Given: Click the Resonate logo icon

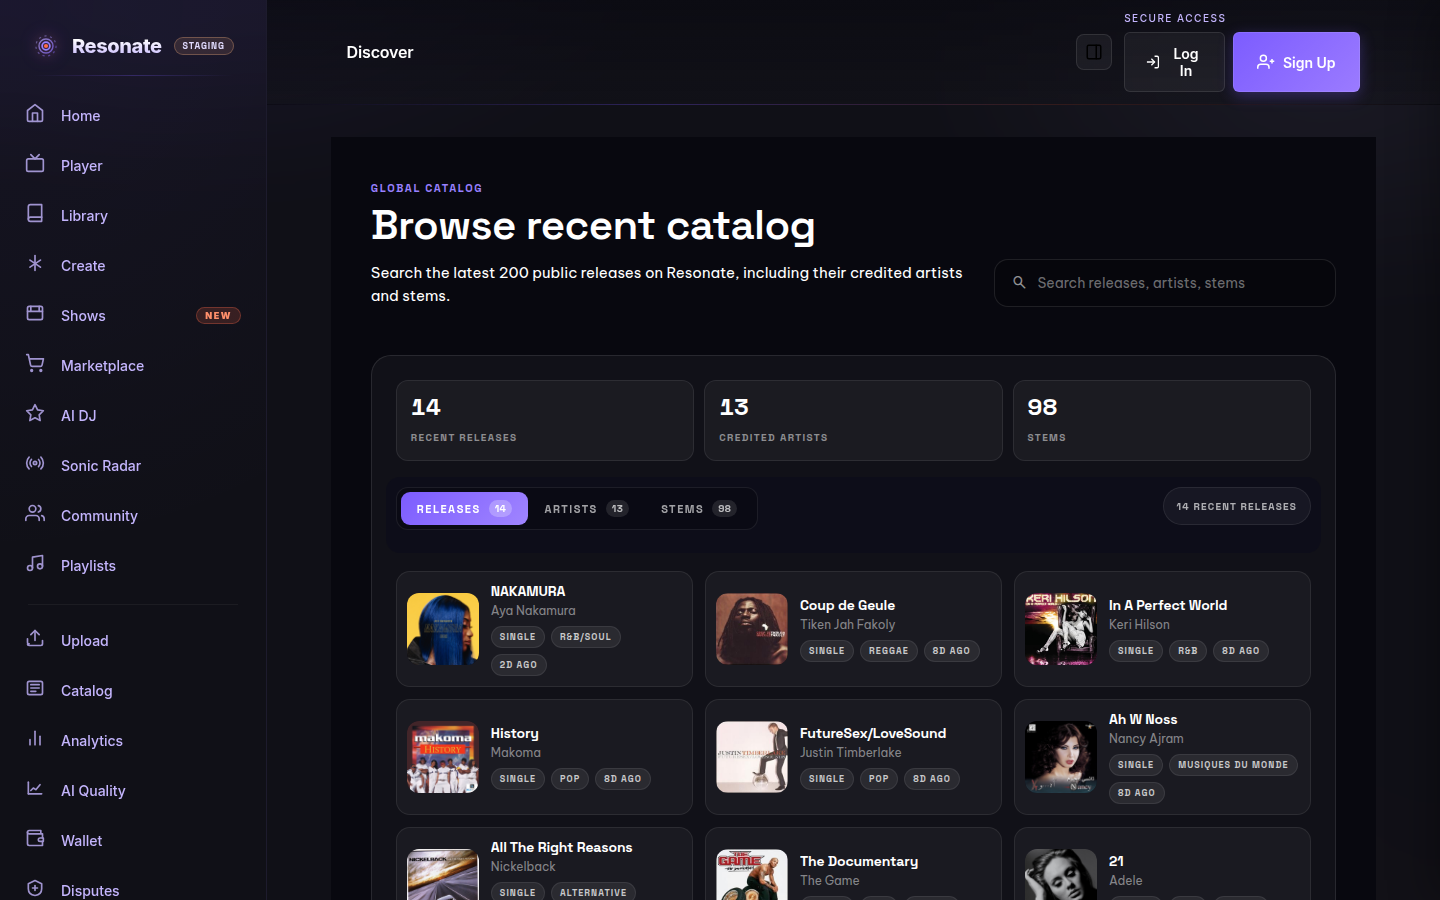Looking at the screenshot, I should click(x=45, y=46).
